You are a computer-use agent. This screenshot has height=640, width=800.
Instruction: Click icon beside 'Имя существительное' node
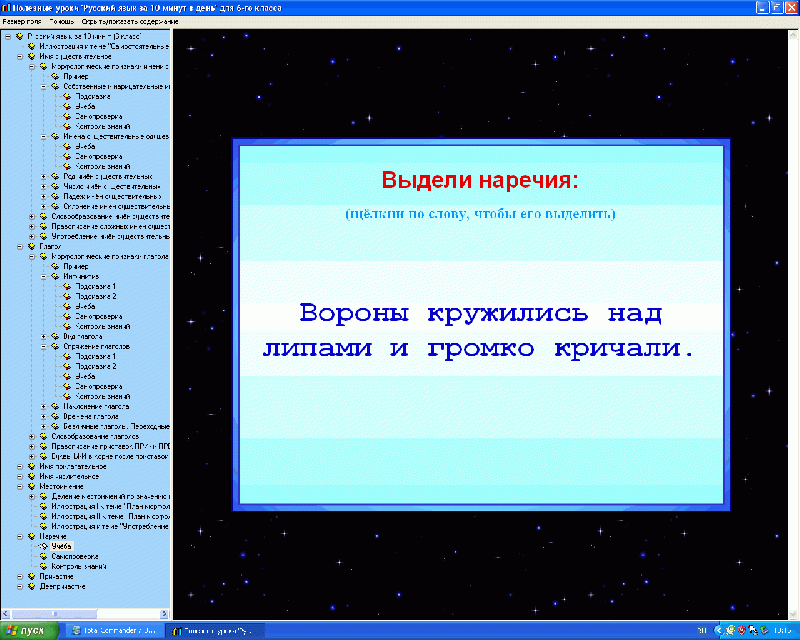(31, 56)
